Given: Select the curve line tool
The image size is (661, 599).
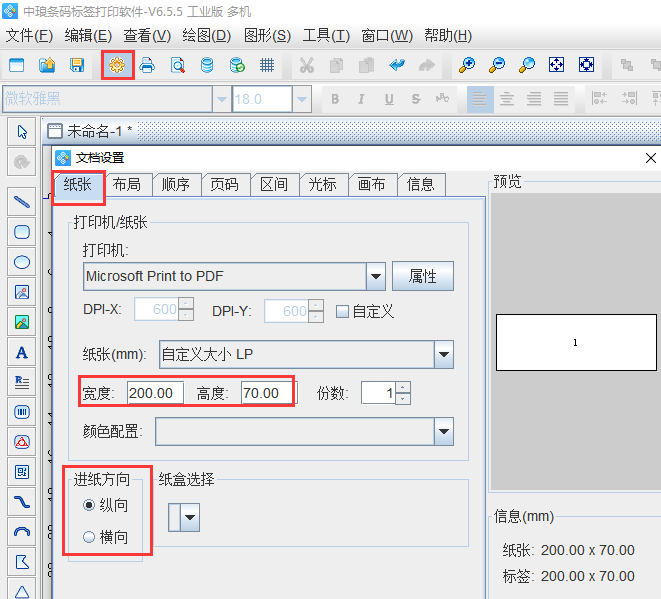Looking at the screenshot, I should coord(22,502).
